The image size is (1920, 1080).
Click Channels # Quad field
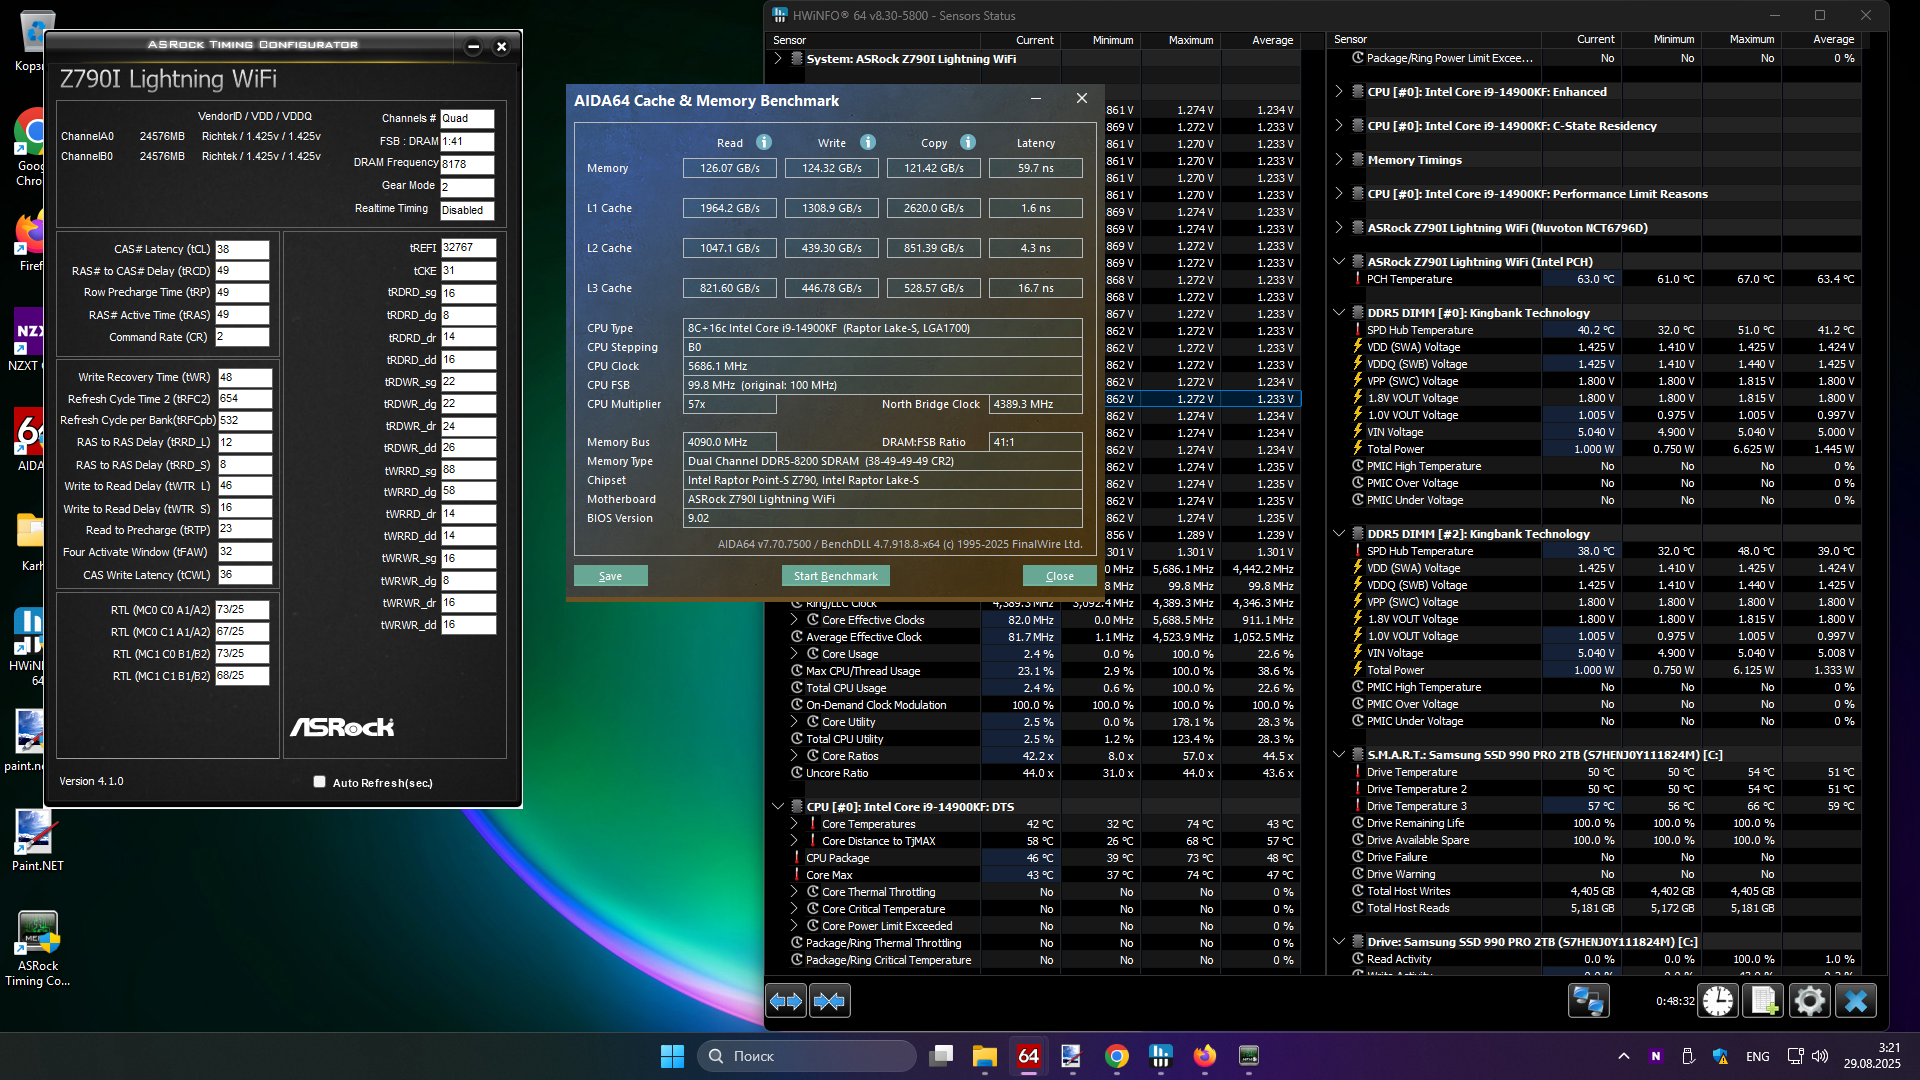467,118
